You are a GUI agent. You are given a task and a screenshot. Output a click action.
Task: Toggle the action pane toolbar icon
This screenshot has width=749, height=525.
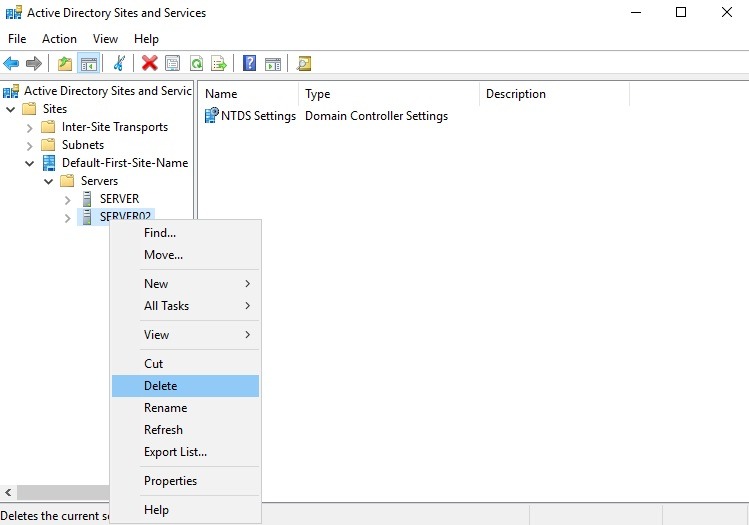pos(273,63)
